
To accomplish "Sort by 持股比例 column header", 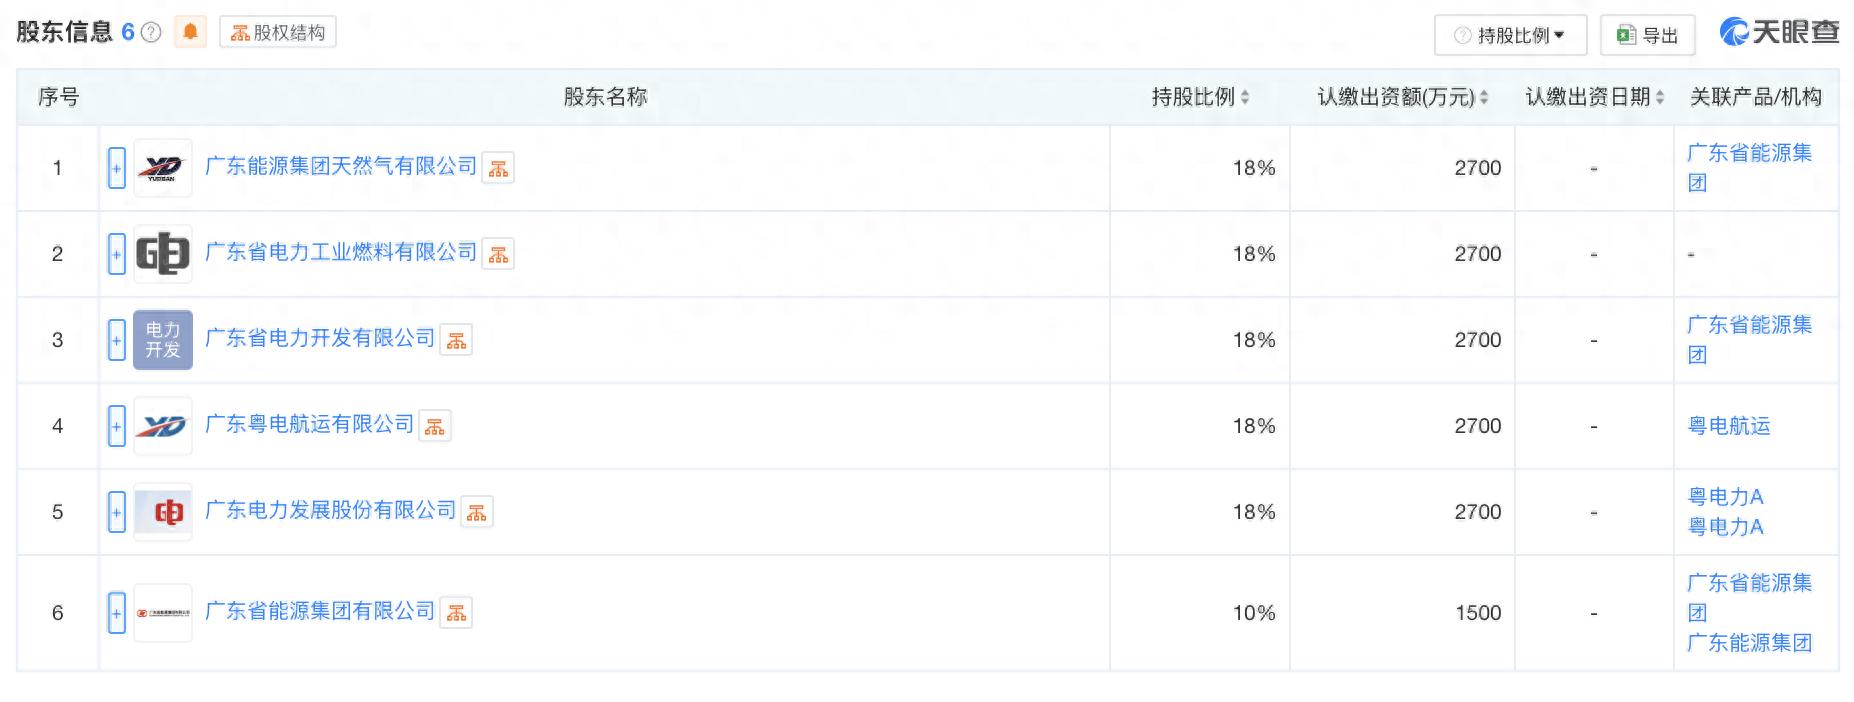I will (1200, 97).
